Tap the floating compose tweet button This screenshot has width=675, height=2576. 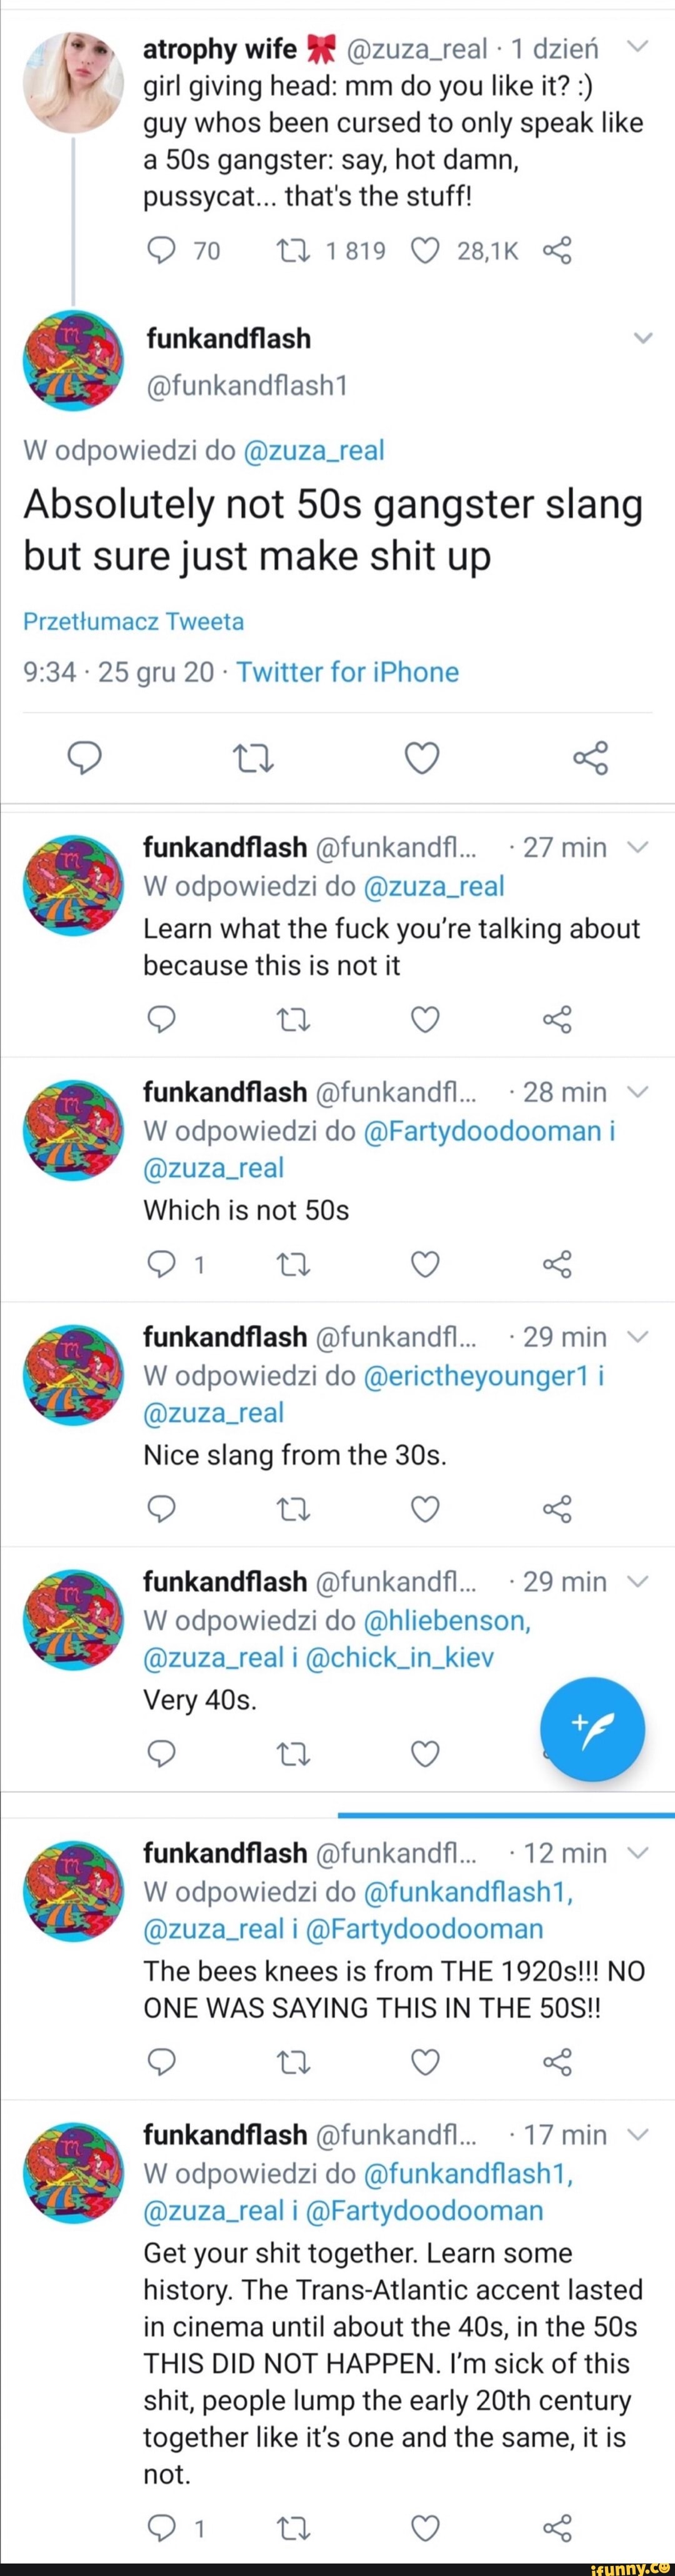tap(592, 1728)
